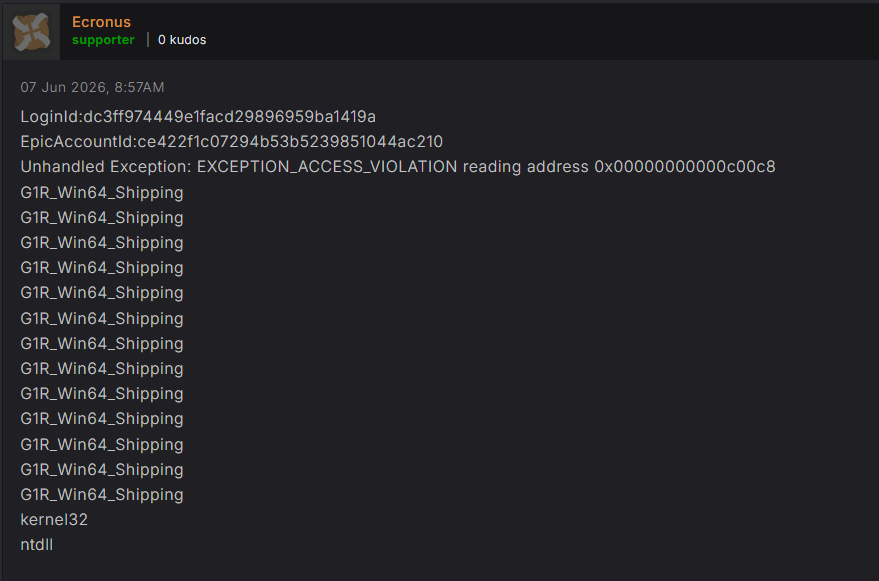Viewport: 879px width, 581px height.
Task: Select memory address 0x00000000000c00c8
Action: tap(685, 167)
